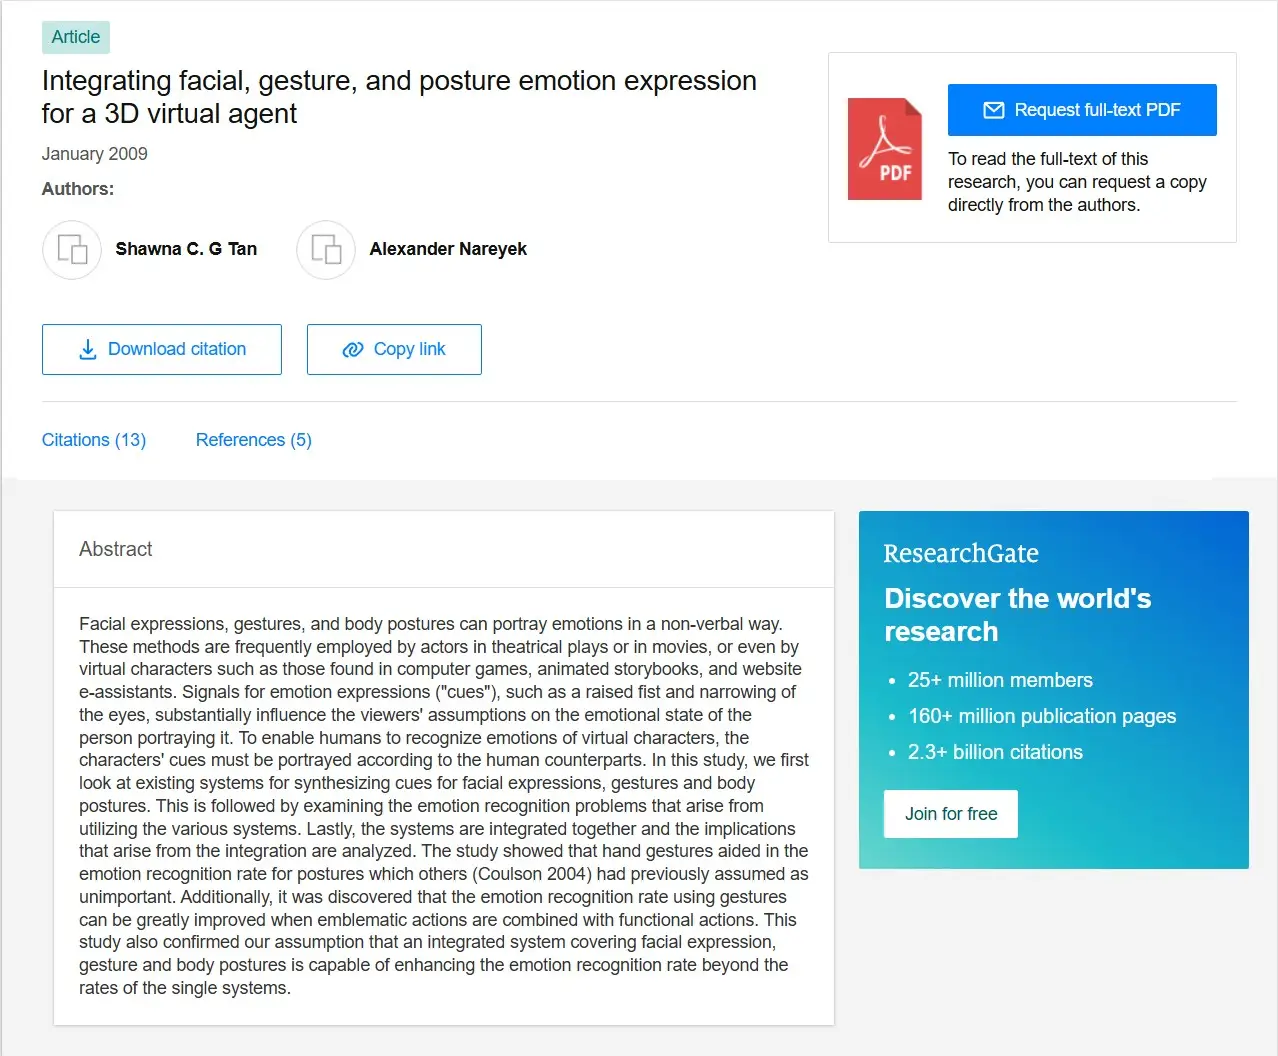Click Alexander Nareyek's avatar placeholder icon
This screenshot has width=1278, height=1056.
point(326,249)
